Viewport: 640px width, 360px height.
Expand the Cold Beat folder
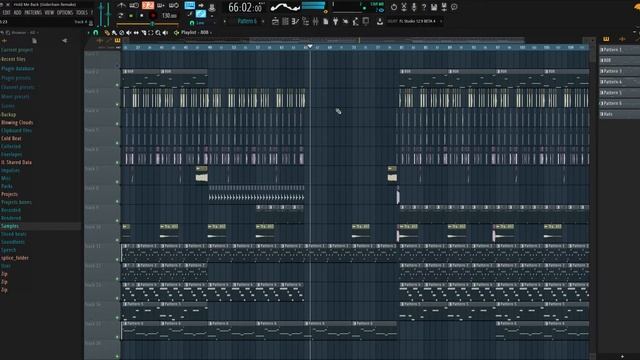click(11, 138)
